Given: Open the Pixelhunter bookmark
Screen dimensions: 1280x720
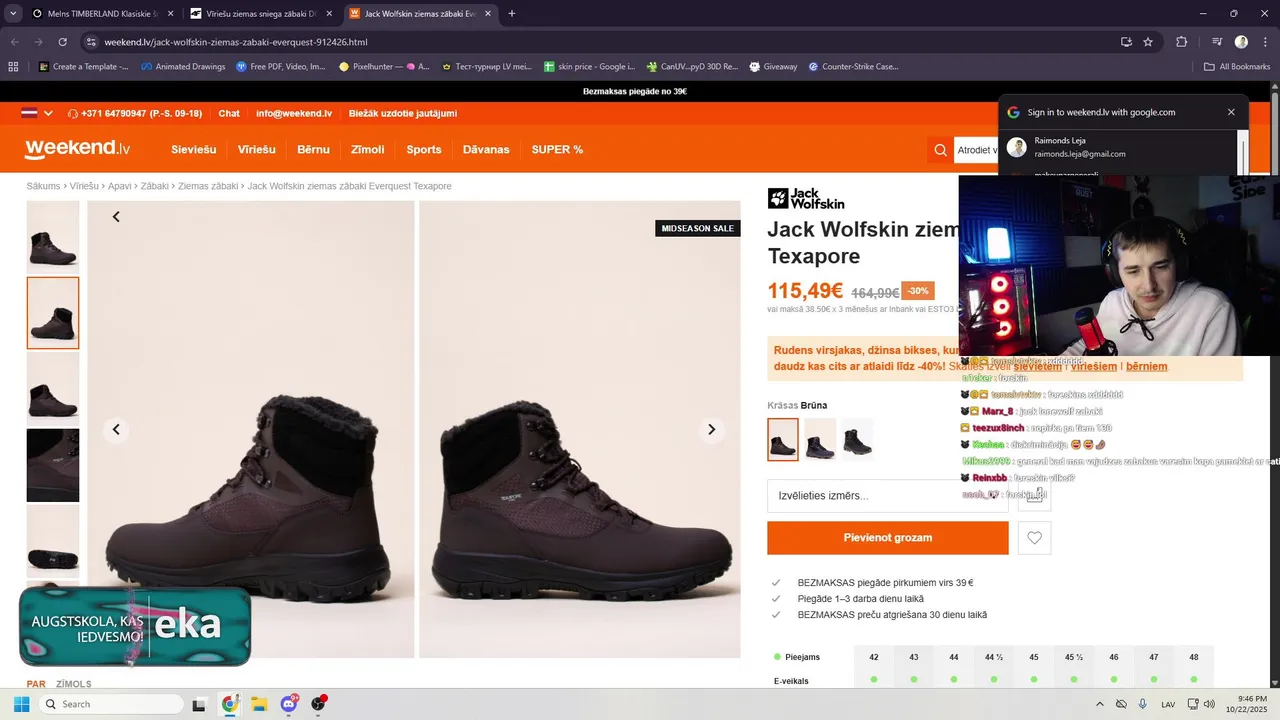Looking at the screenshot, I should tap(384, 67).
